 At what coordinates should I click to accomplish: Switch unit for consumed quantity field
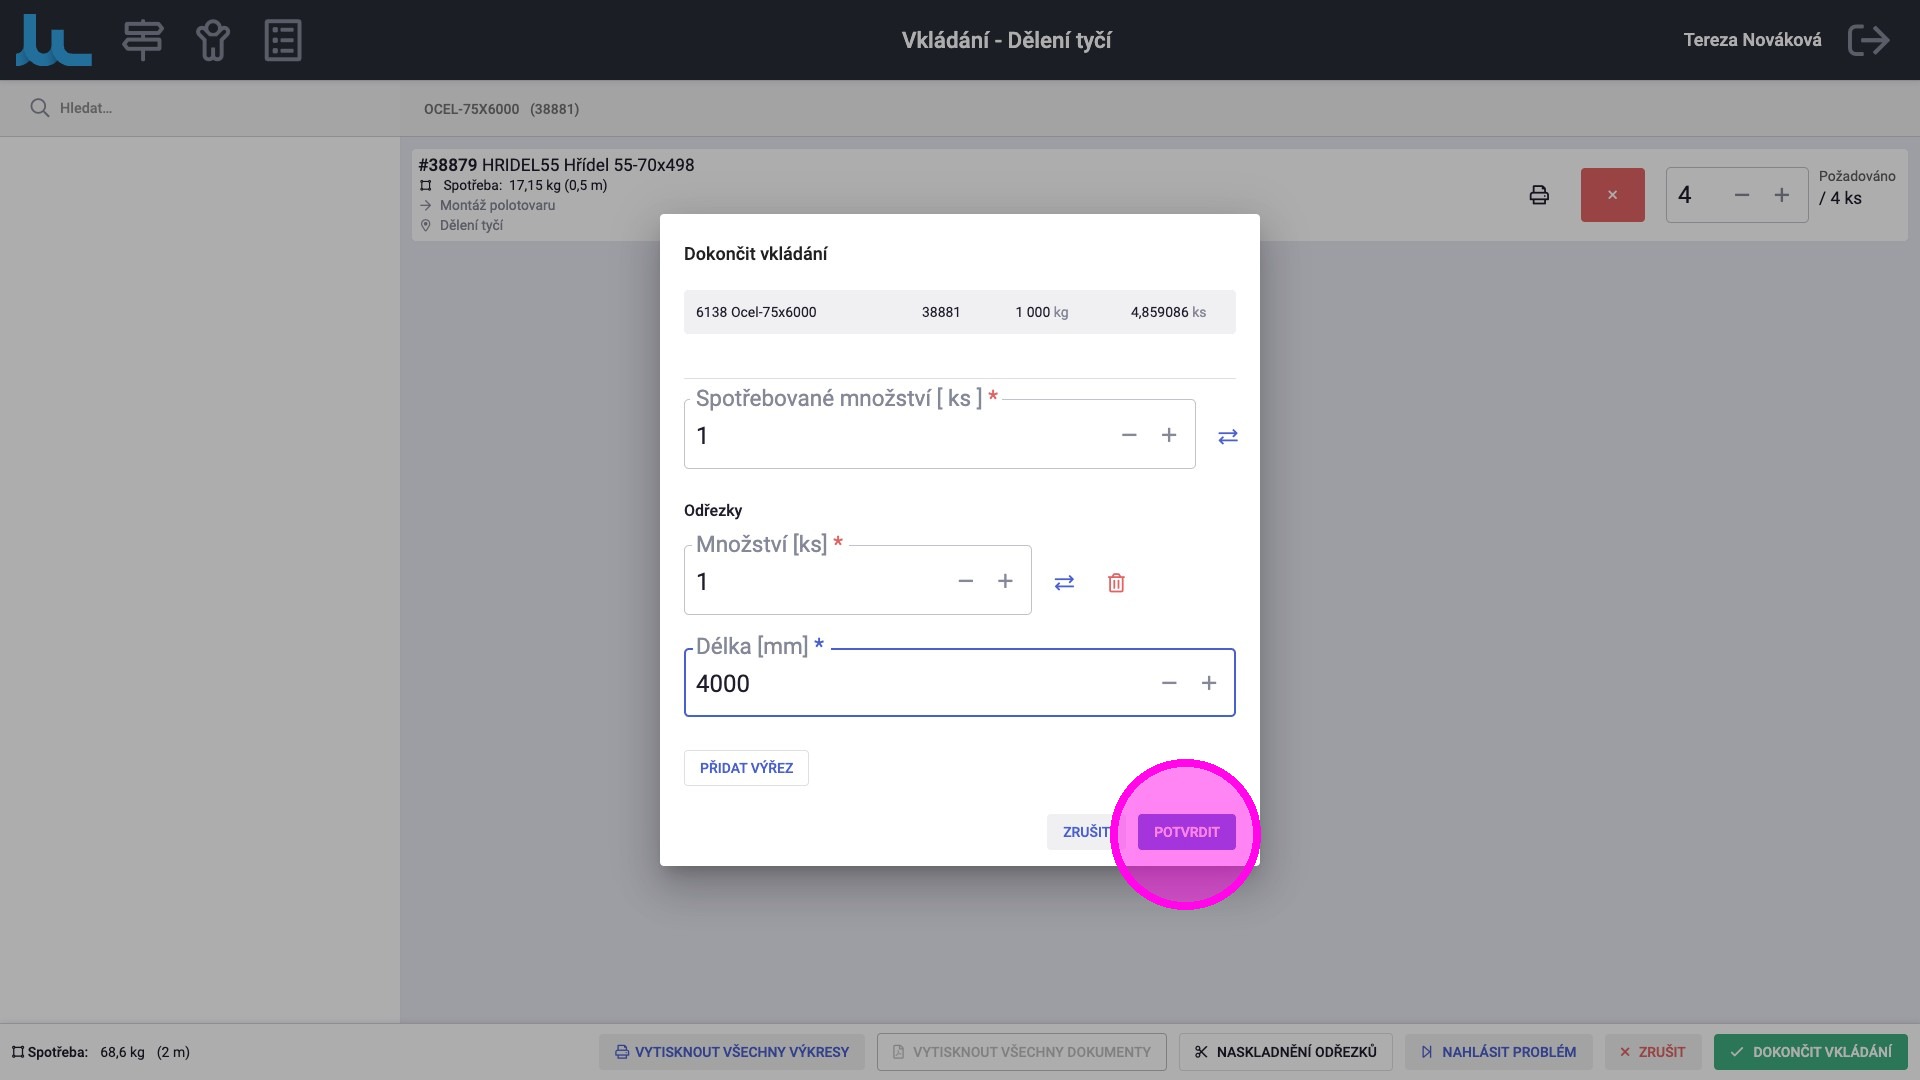tap(1228, 436)
